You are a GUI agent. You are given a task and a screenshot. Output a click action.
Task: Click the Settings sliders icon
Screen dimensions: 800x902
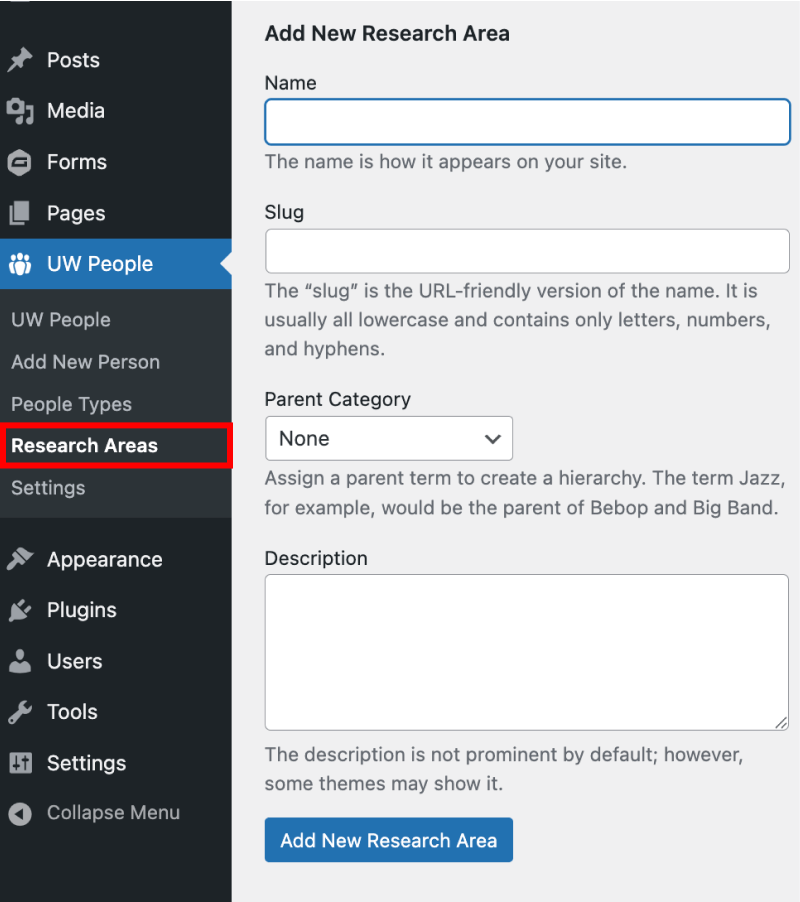20,763
